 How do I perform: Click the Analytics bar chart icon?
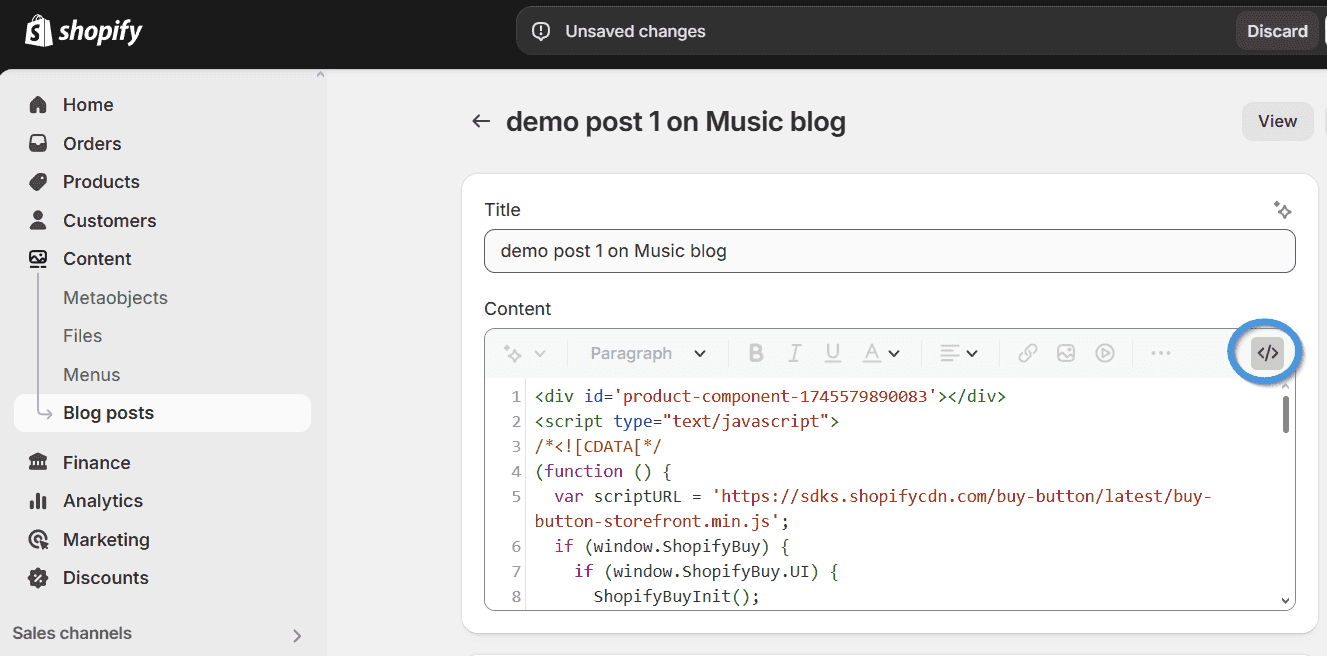click(38, 501)
